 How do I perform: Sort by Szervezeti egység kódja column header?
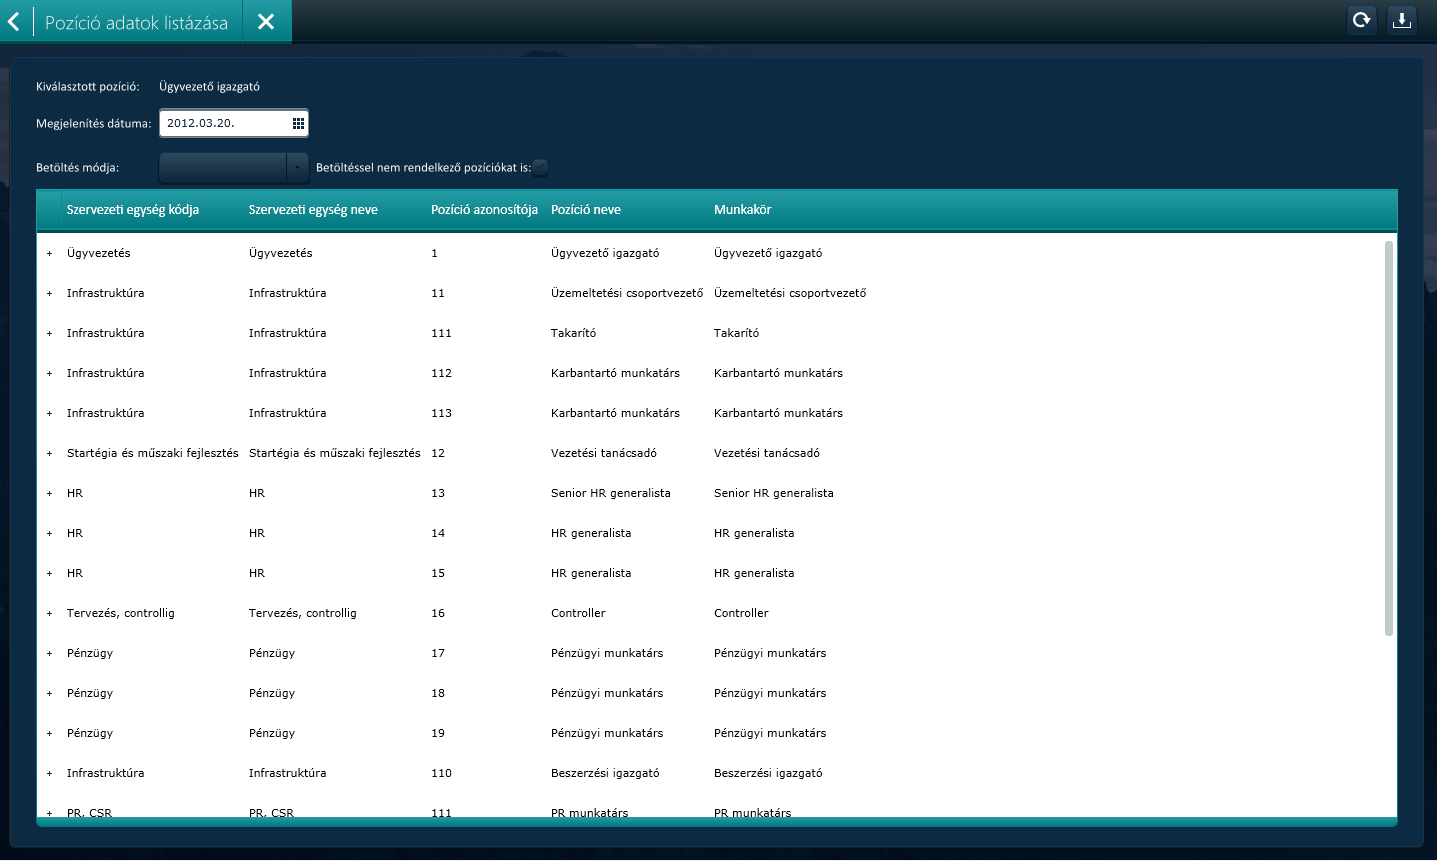133,210
